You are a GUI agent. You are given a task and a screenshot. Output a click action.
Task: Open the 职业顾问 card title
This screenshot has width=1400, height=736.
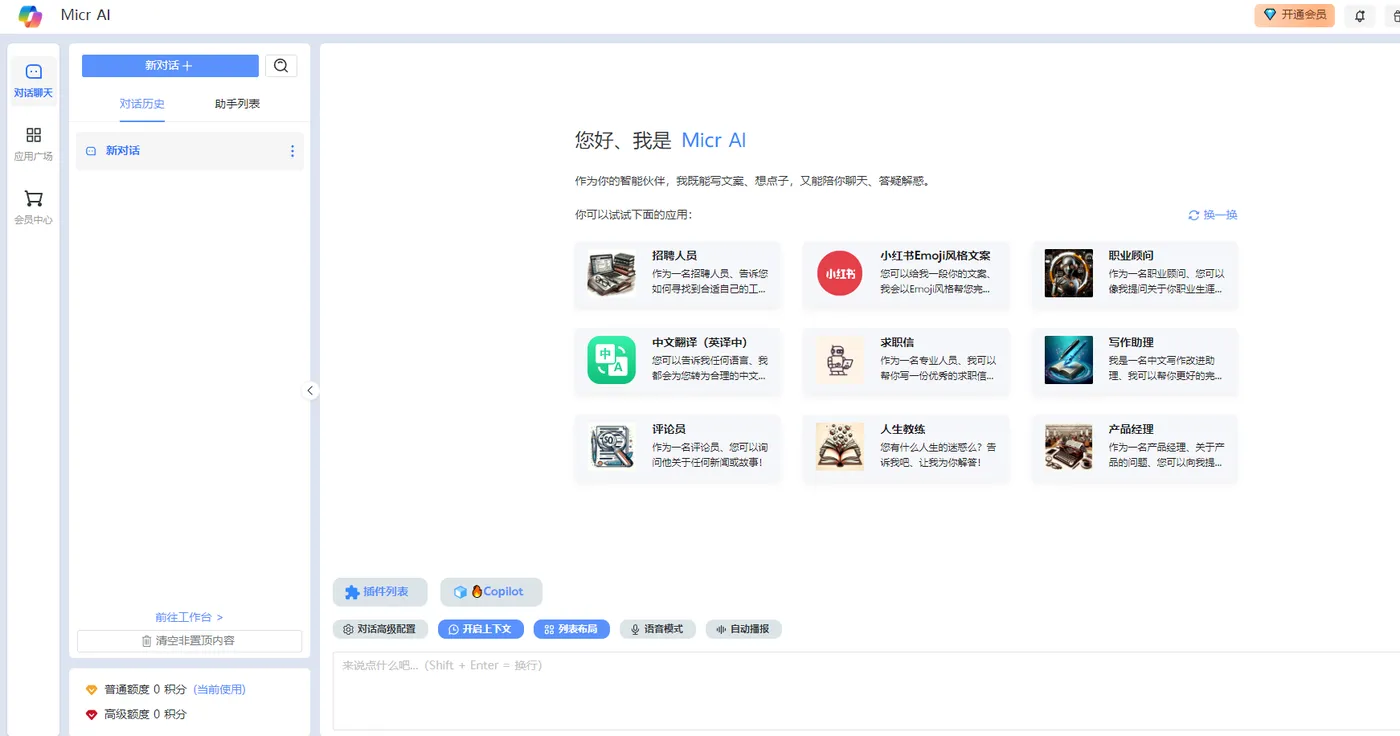click(x=1131, y=256)
